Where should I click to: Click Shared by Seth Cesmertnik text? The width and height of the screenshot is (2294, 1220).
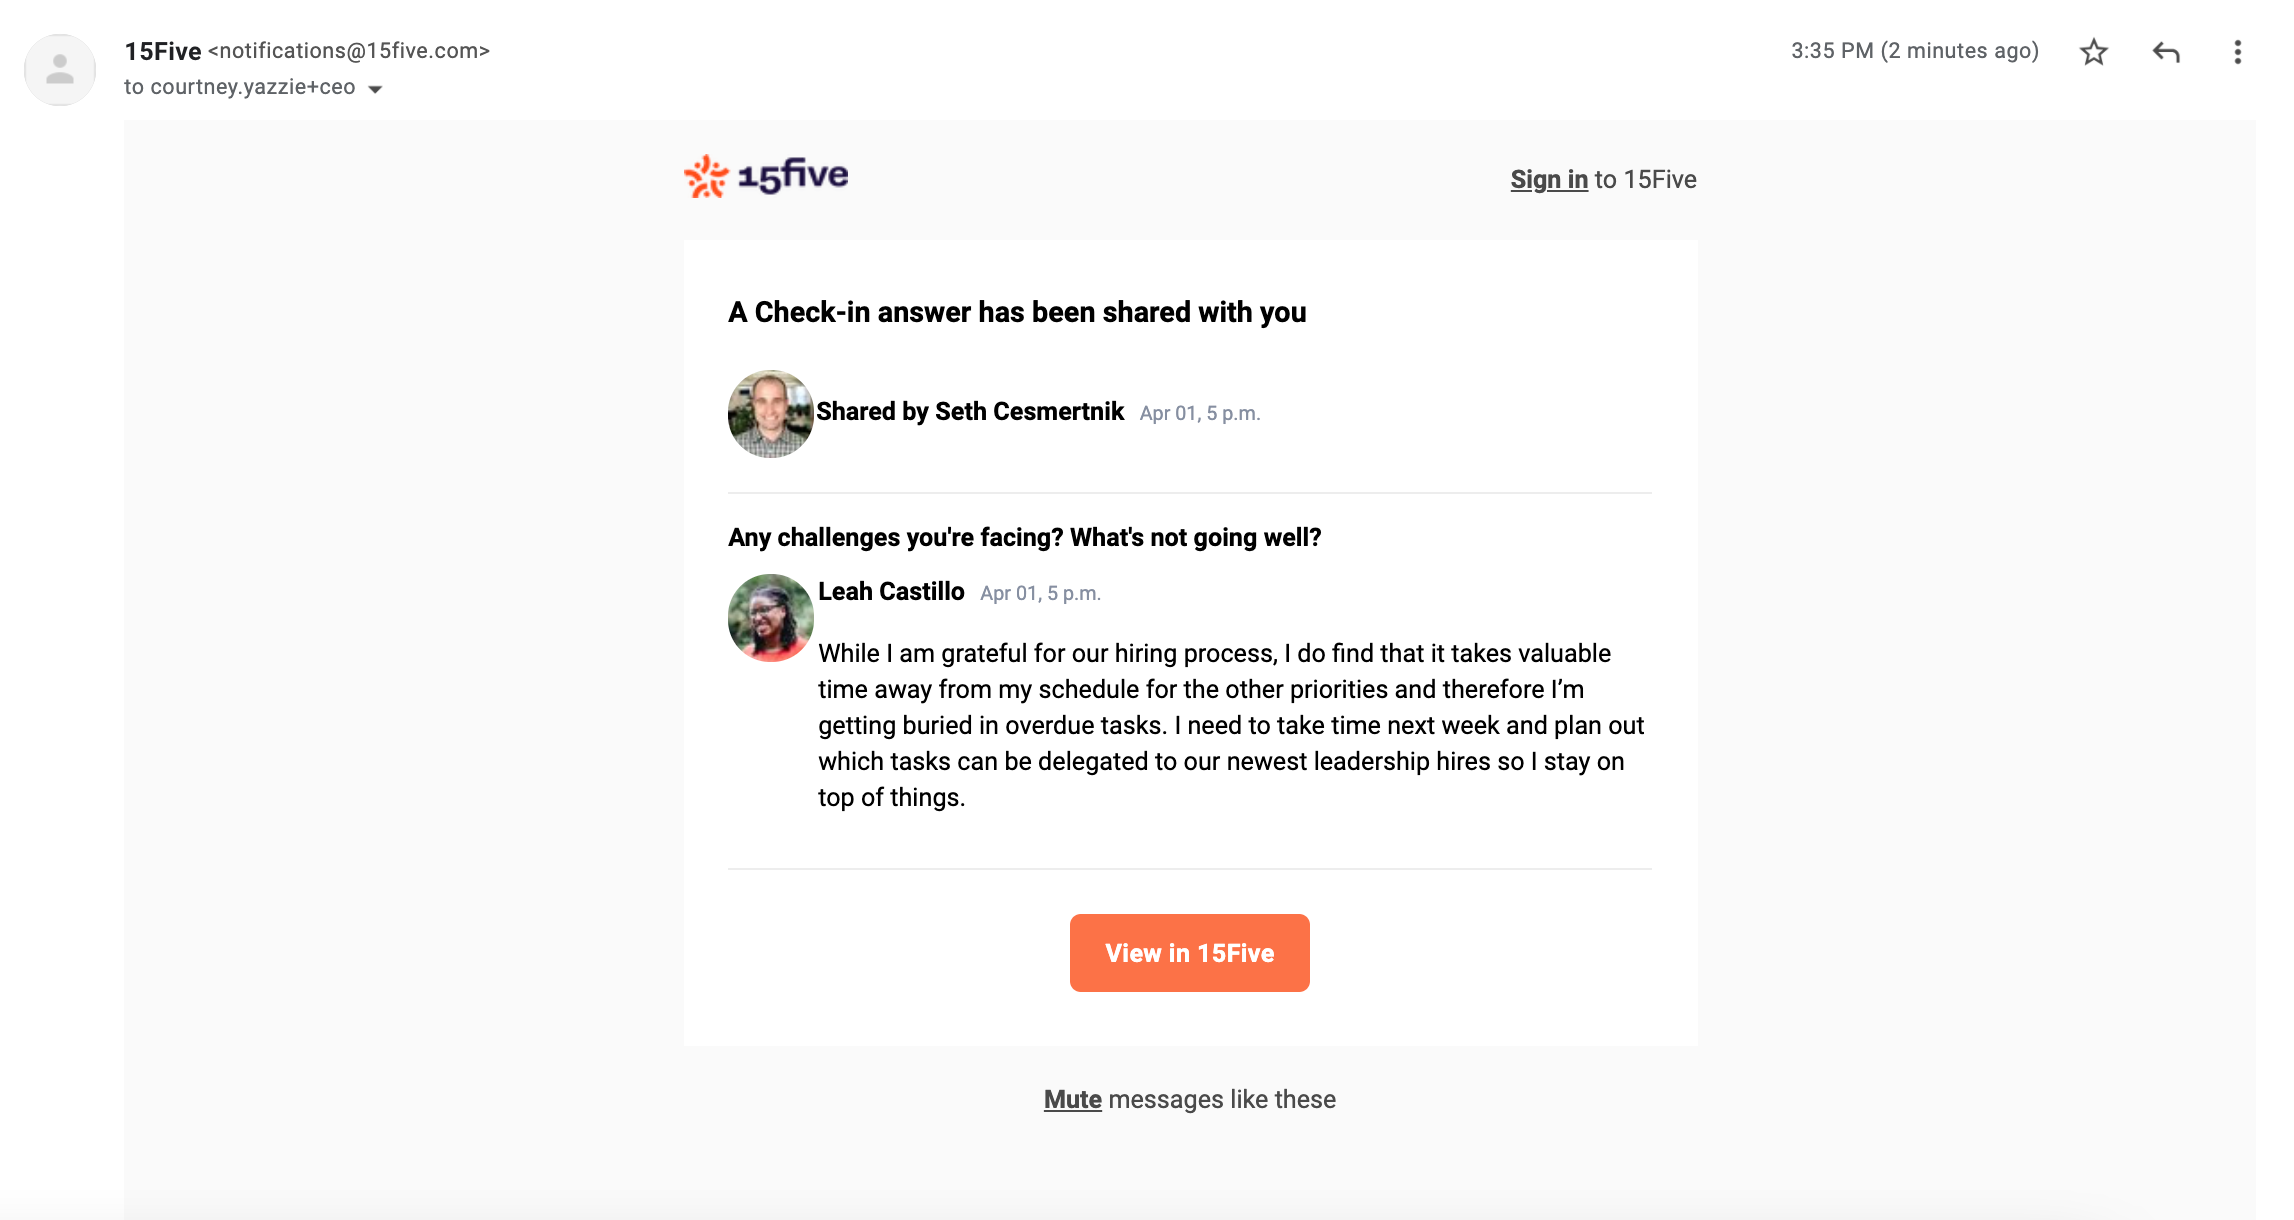pyautogui.click(x=970, y=411)
